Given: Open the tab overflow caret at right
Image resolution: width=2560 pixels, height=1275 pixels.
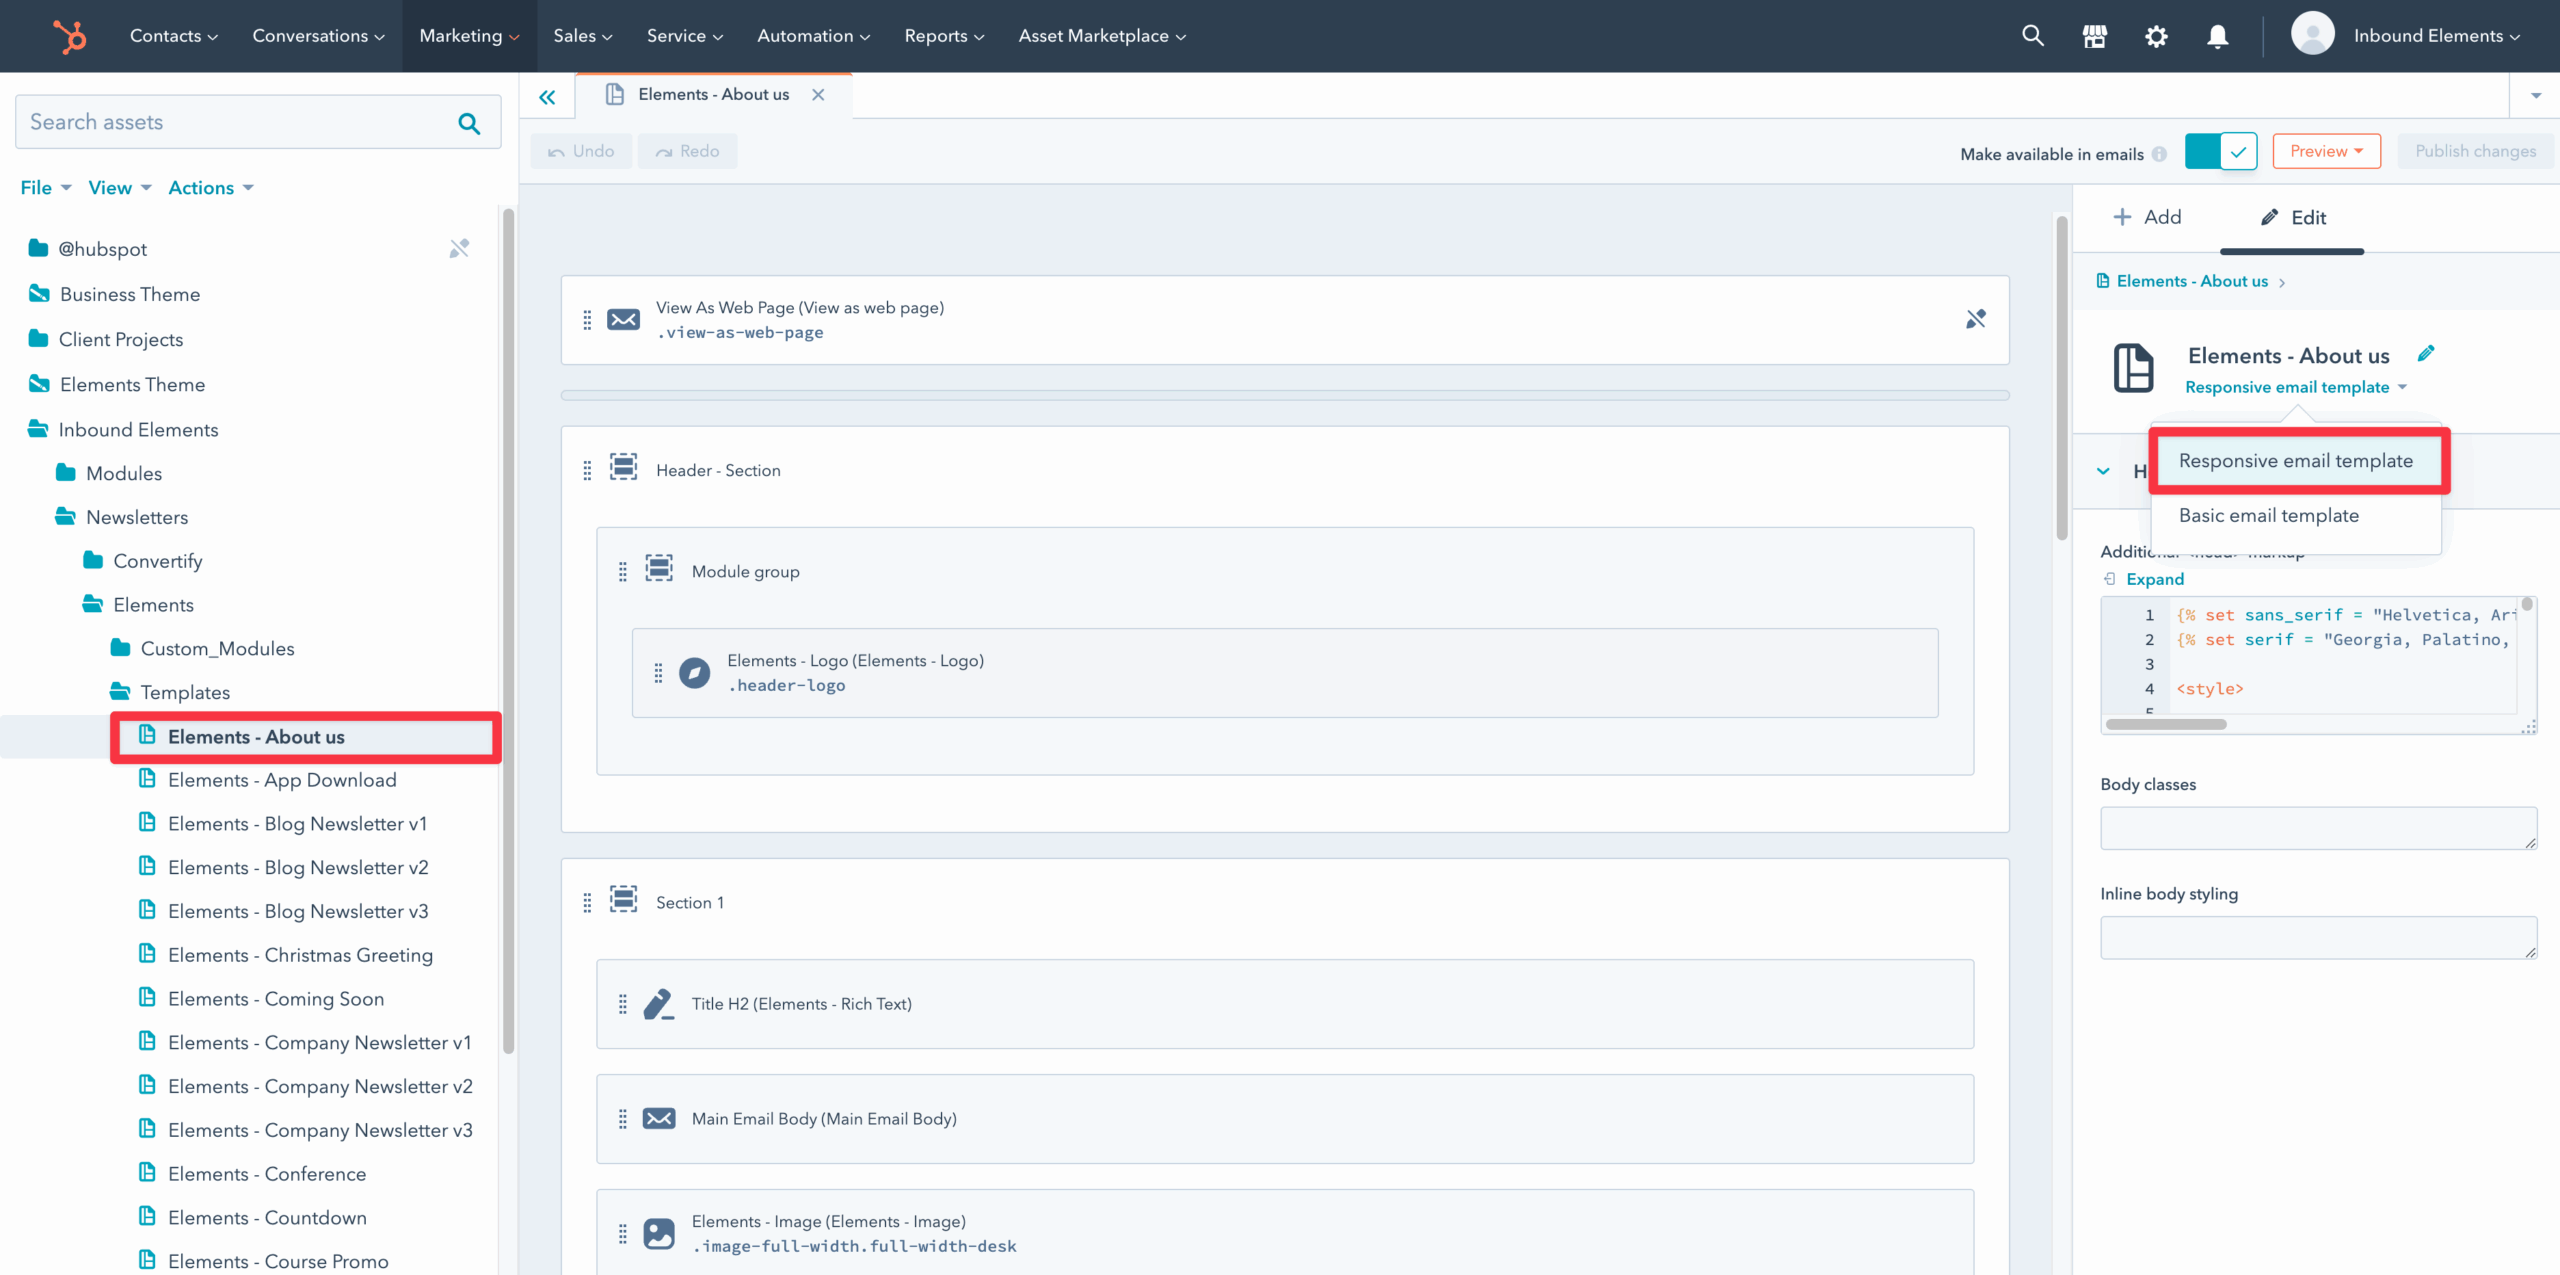Looking at the screenshot, I should coord(2535,96).
